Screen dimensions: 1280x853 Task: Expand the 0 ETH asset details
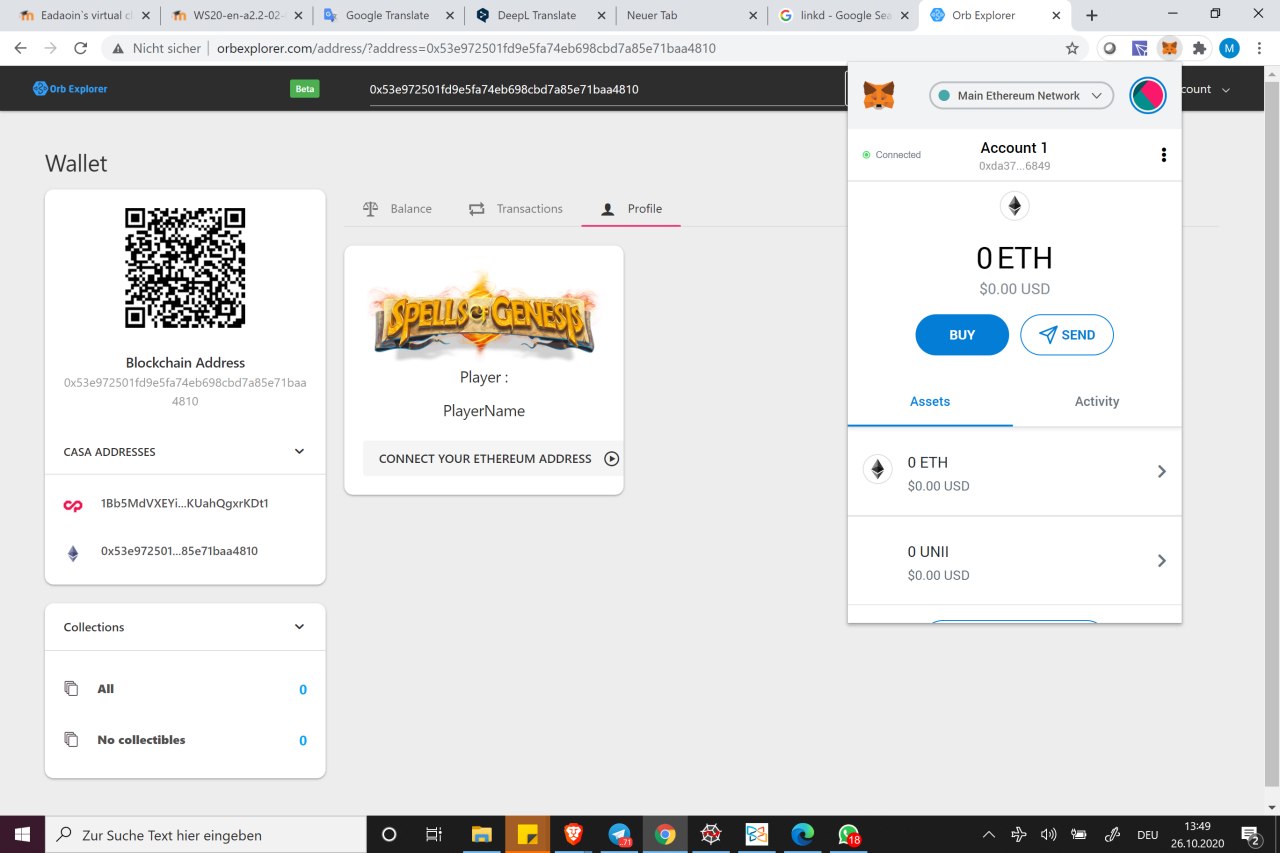pyautogui.click(x=1161, y=471)
